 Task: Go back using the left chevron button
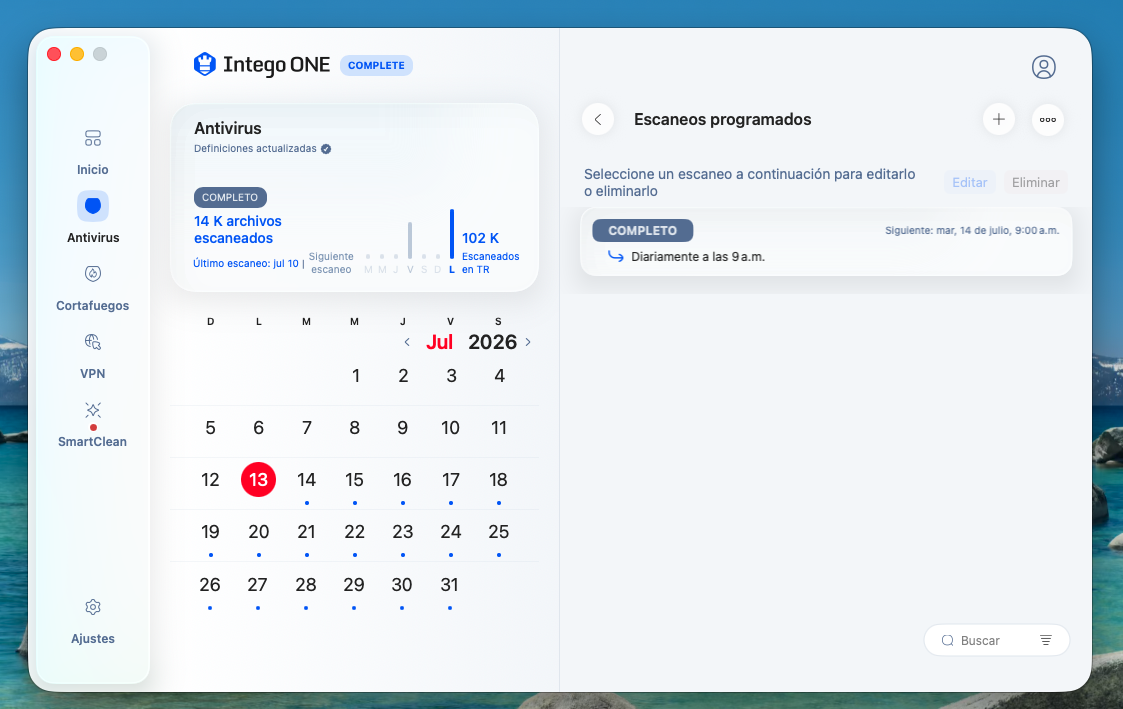click(x=598, y=119)
